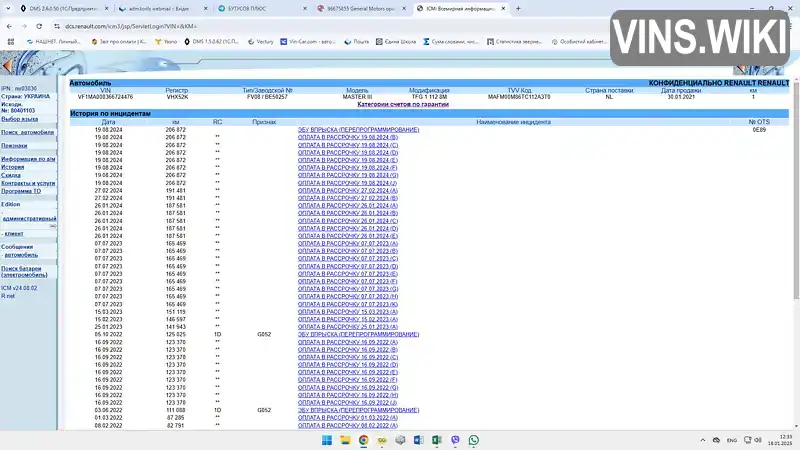This screenshot has height=450, width=800.
Task: Expand the tab search dropdown arrow
Action: (x=8, y=8)
